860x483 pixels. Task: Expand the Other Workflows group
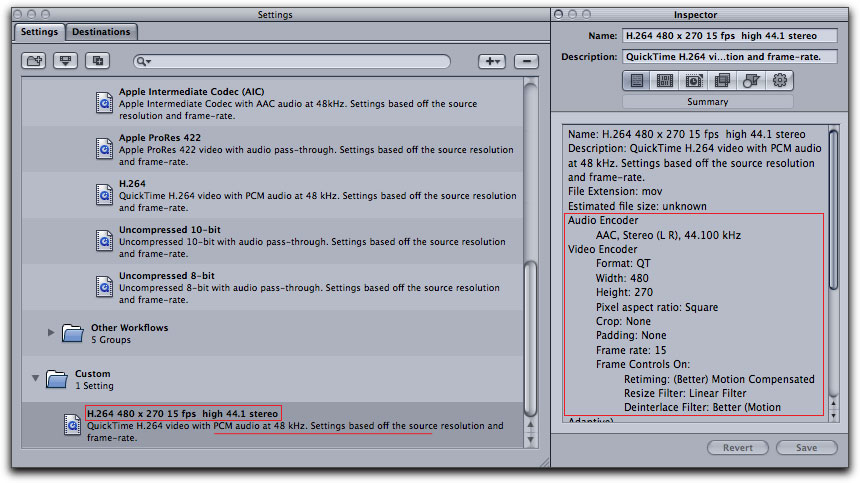[51, 332]
